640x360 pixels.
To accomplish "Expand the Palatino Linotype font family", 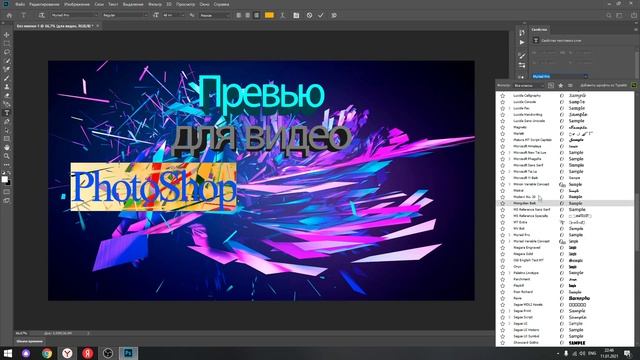I will [x=509, y=273].
